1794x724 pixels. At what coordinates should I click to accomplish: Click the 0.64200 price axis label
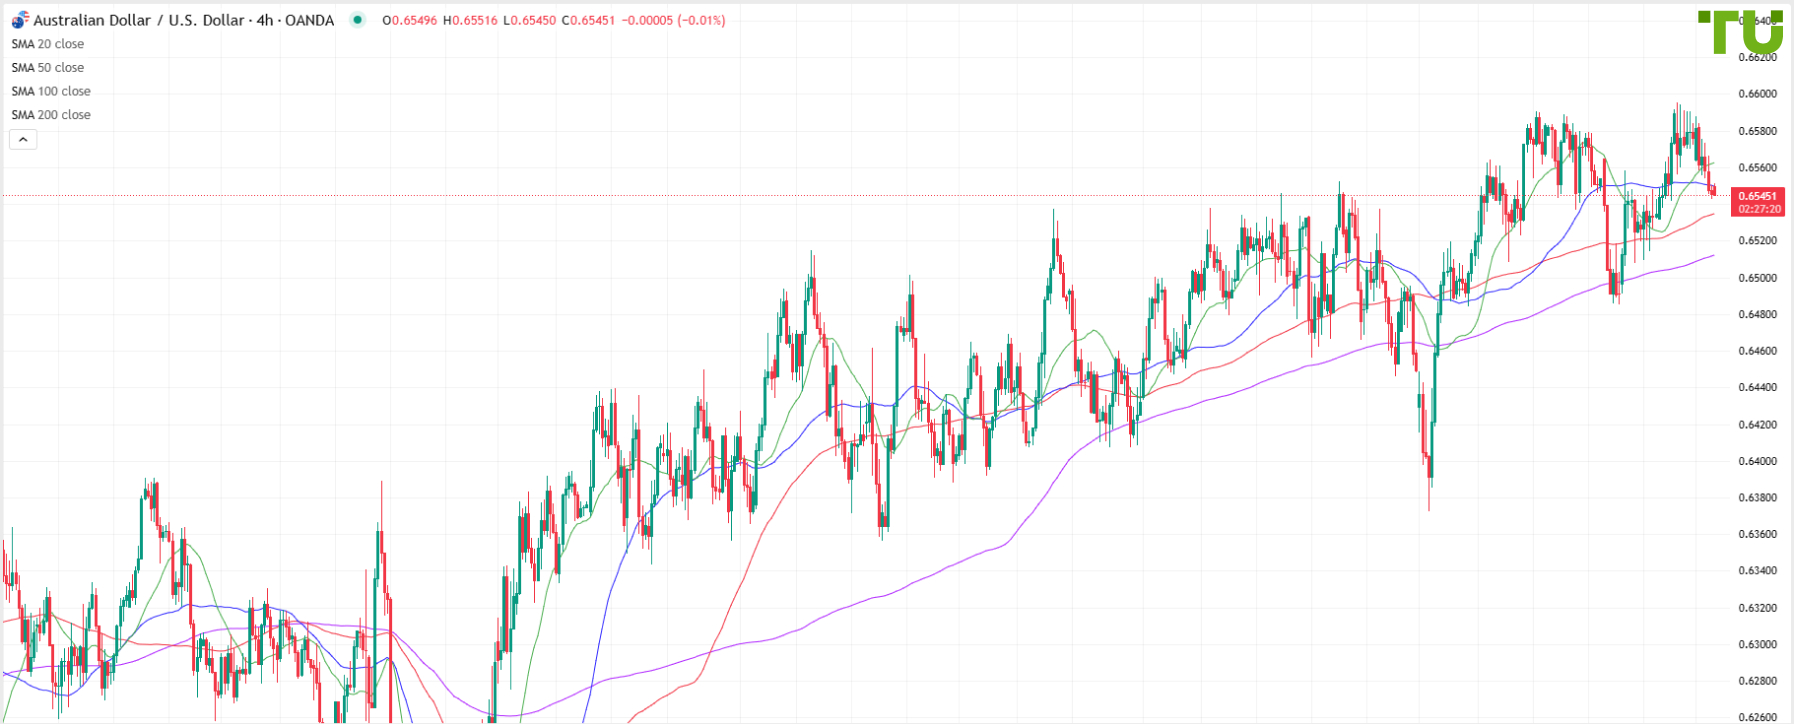[1757, 425]
